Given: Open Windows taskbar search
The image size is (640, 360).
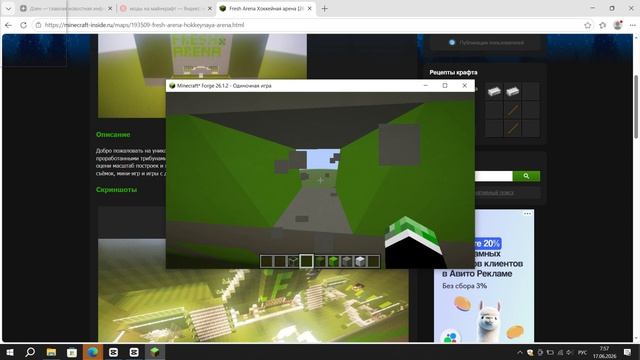Looking at the screenshot, I should (x=30, y=352).
